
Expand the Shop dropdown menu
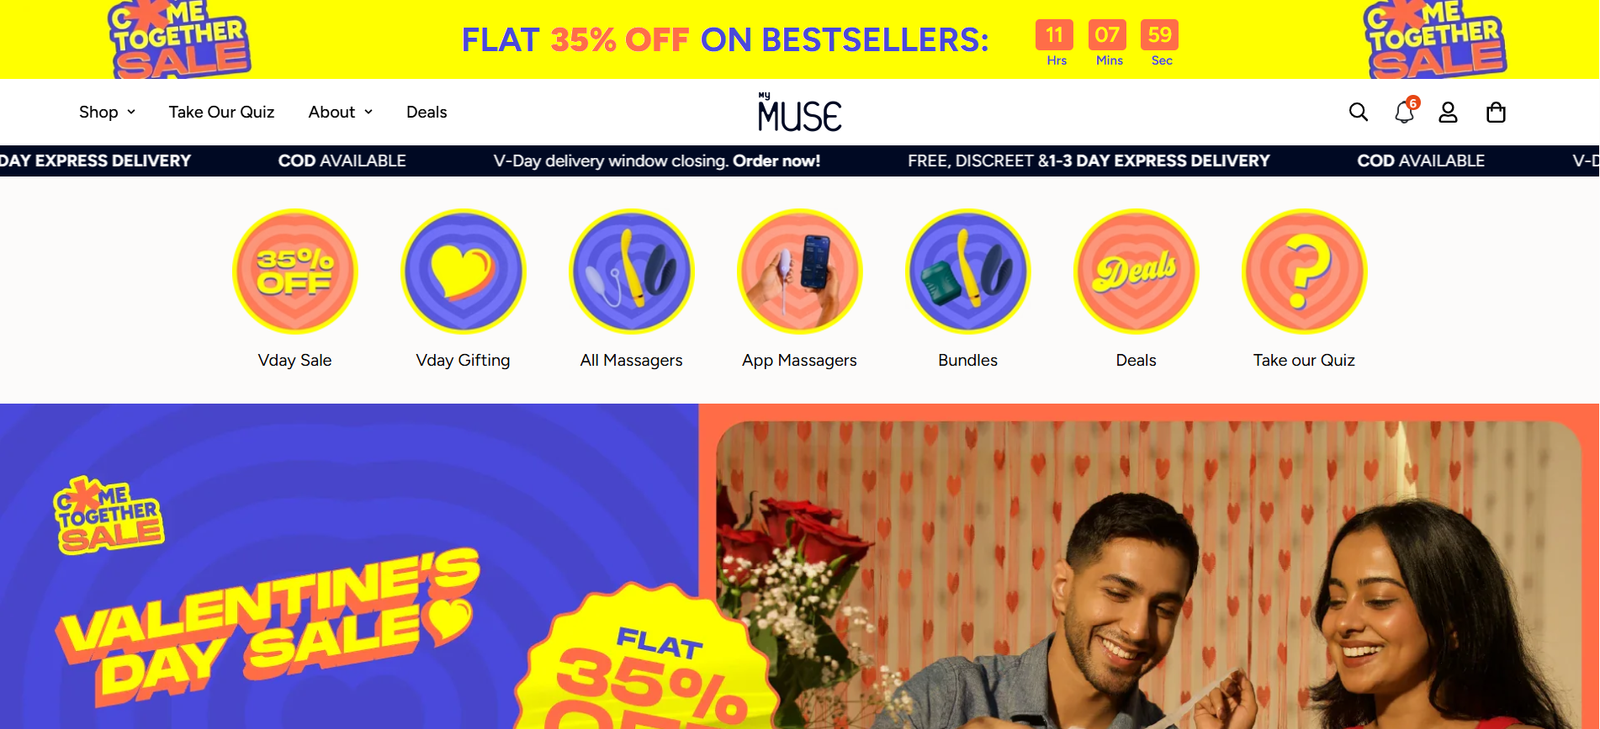pos(107,112)
